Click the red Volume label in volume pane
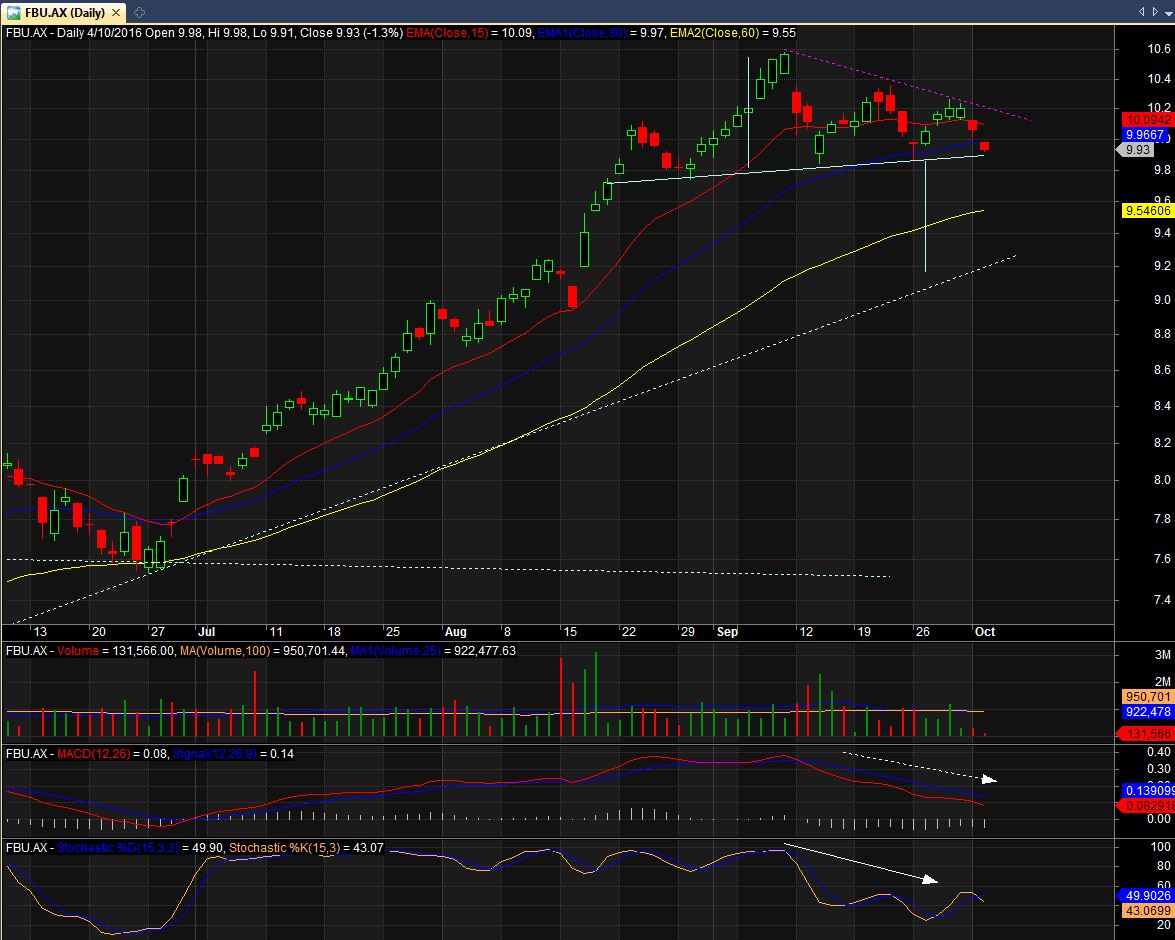Image resolution: width=1175 pixels, height=940 pixels. pos(78,651)
